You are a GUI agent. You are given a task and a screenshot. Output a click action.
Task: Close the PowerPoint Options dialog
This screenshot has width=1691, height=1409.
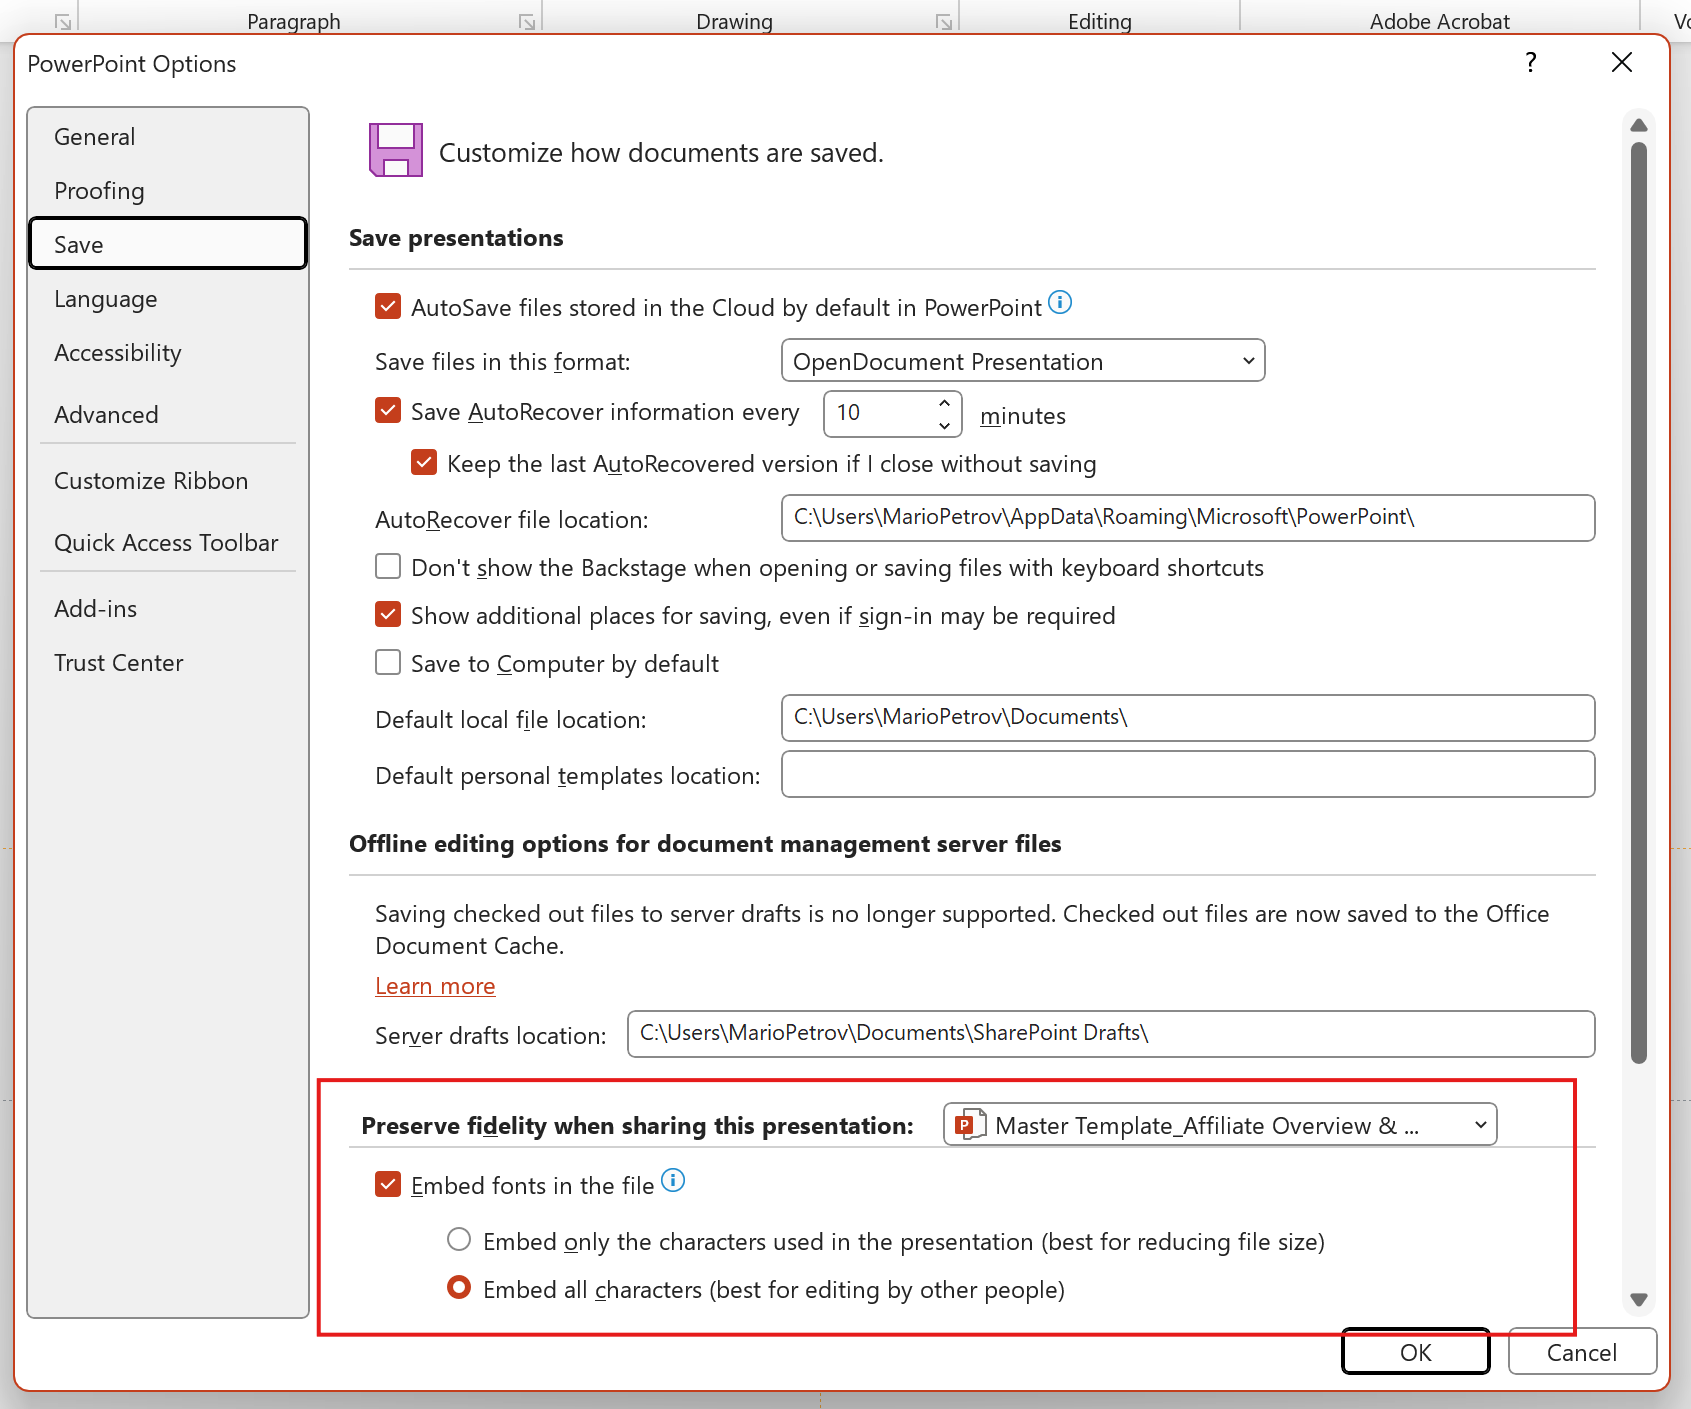(x=1622, y=63)
